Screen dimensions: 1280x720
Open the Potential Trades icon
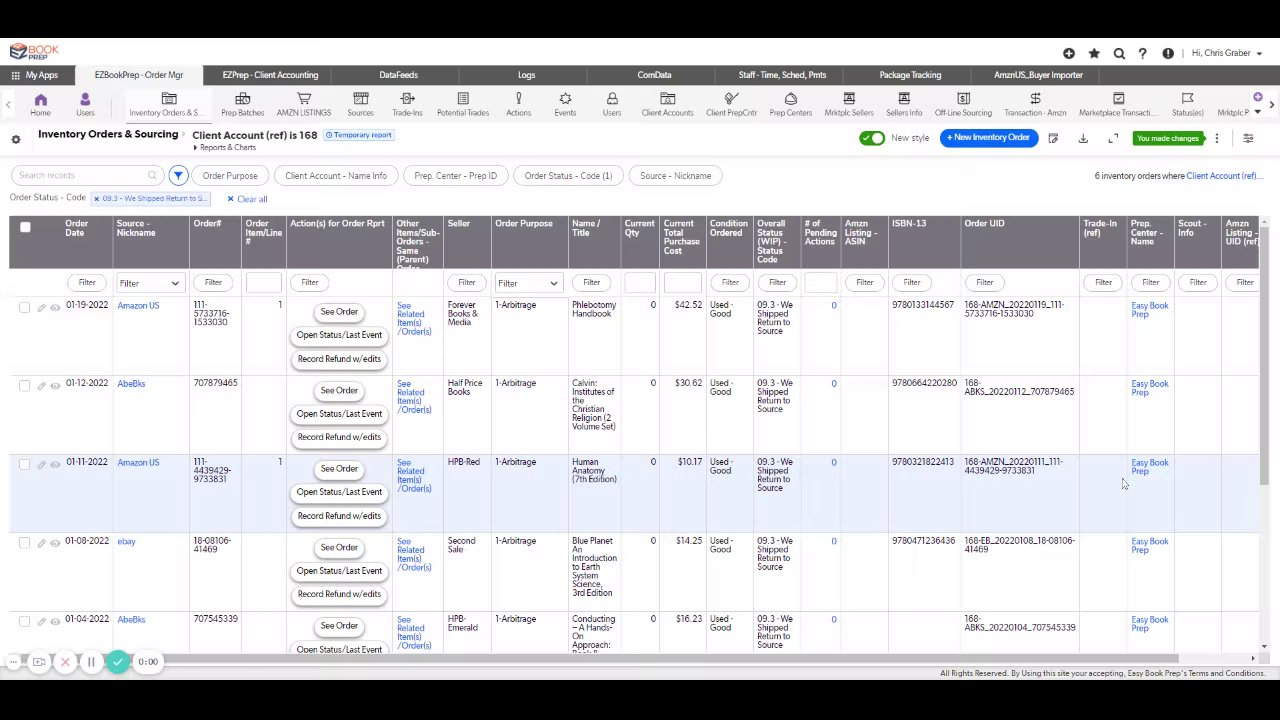click(462, 99)
